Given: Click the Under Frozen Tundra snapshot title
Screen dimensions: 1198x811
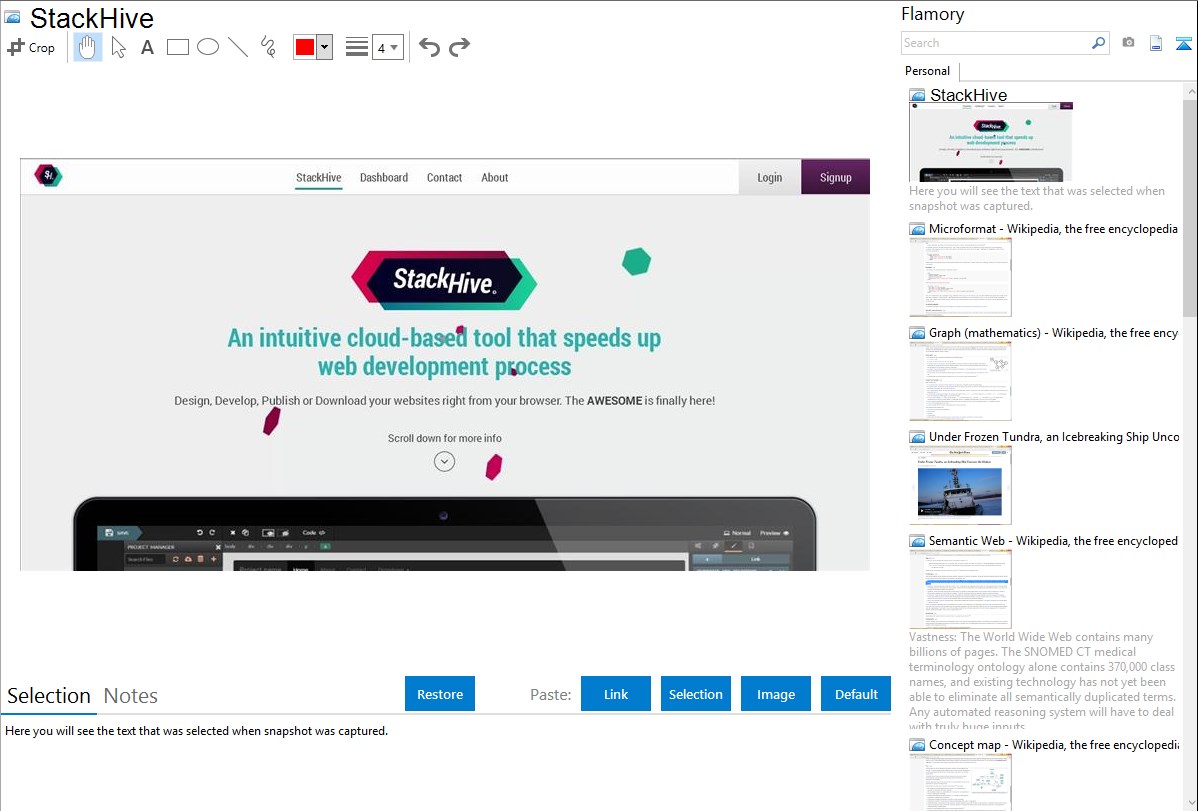Looking at the screenshot, I should [x=1054, y=436].
